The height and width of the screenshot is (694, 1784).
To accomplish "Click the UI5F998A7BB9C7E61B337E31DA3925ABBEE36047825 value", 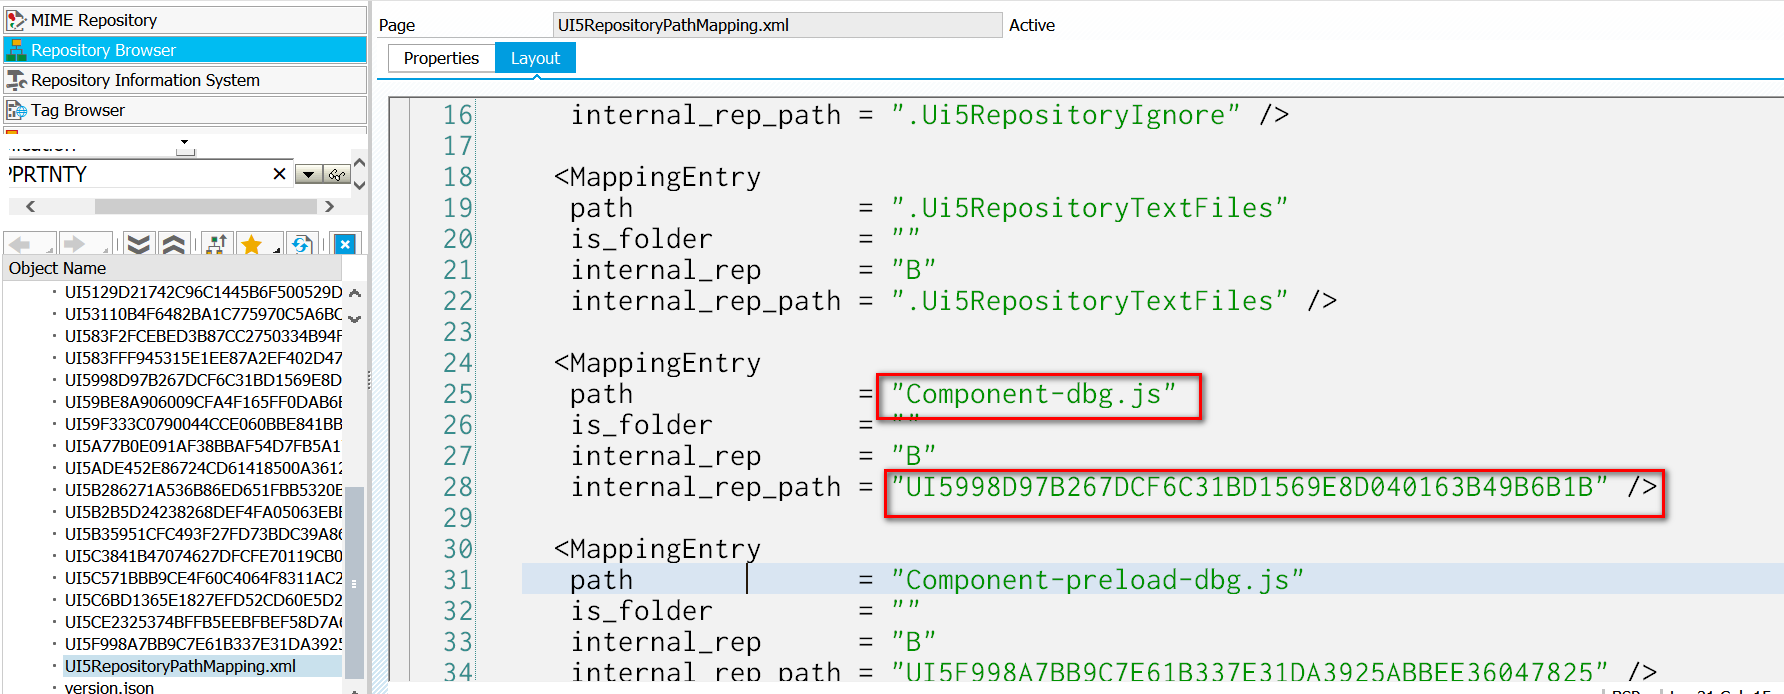I will pyautogui.click(x=1250, y=672).
